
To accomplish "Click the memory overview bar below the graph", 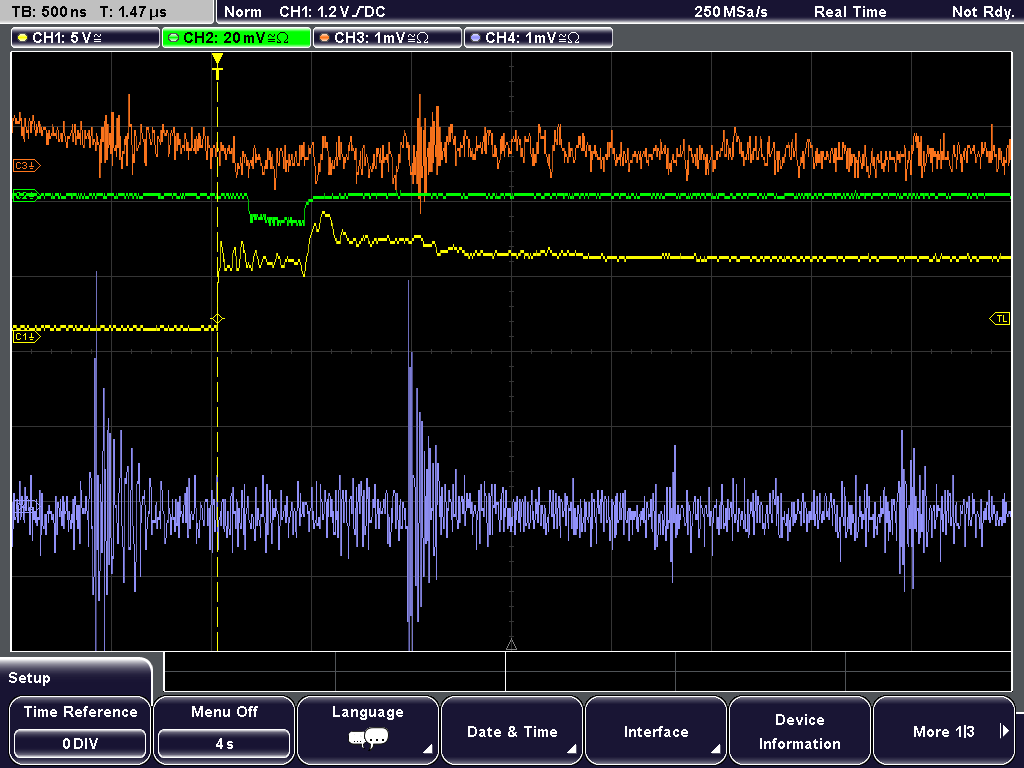I will click(x=588, y=671).
